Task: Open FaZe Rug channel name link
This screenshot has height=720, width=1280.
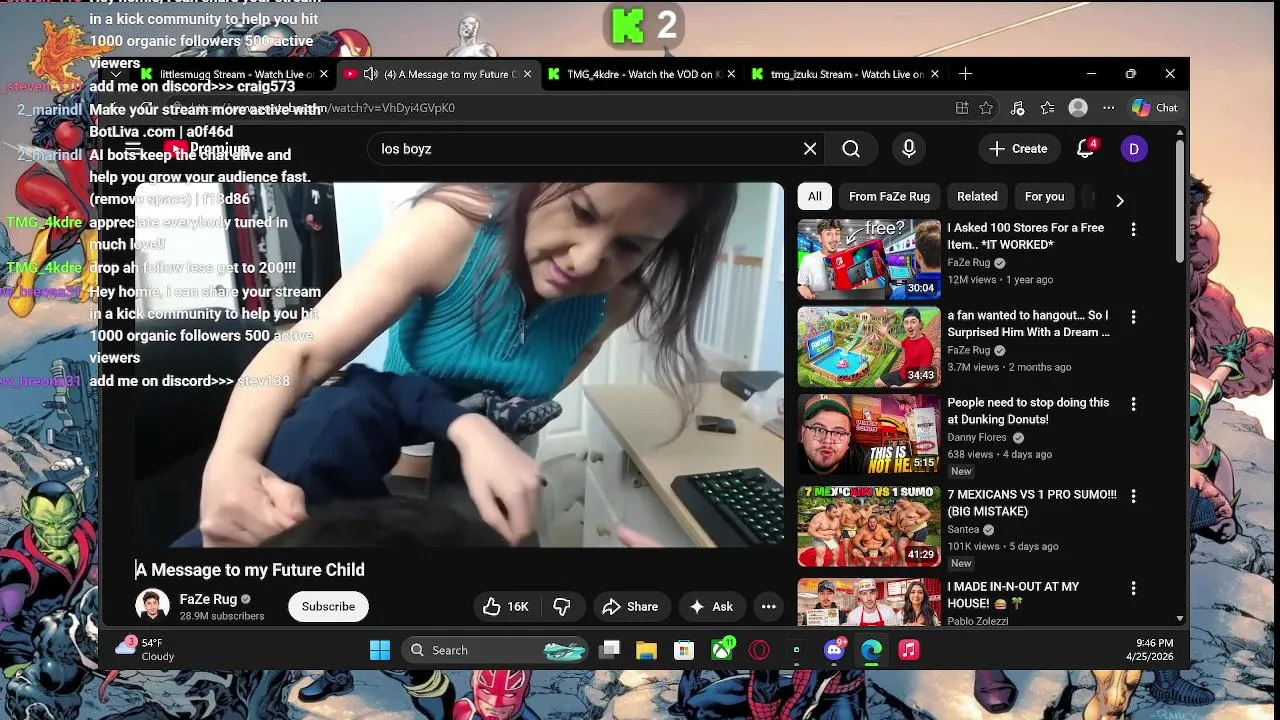Action: [x=208, y=599]
